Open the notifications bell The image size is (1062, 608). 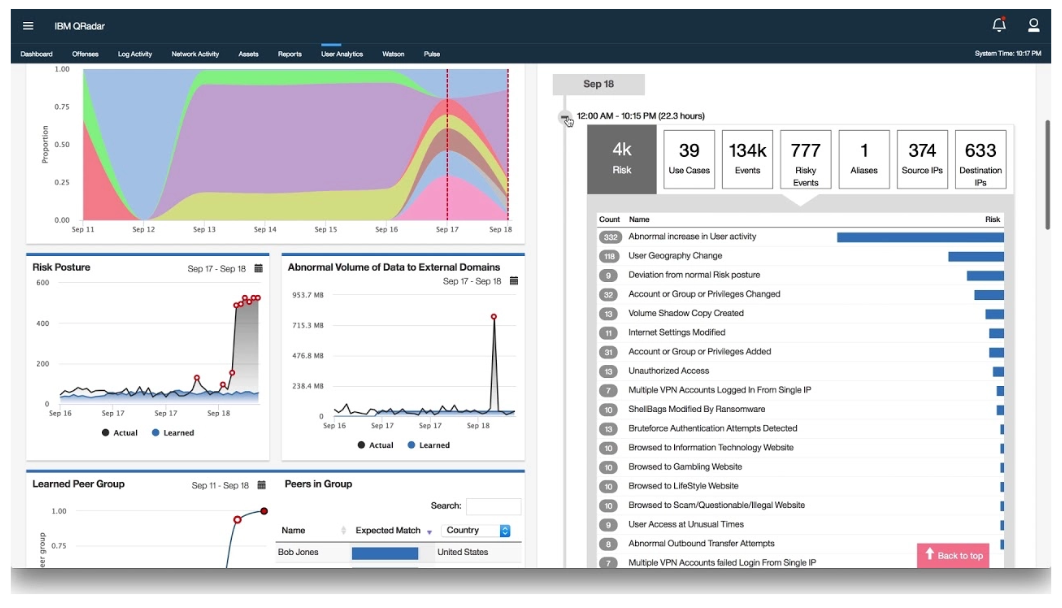point(998,25)
